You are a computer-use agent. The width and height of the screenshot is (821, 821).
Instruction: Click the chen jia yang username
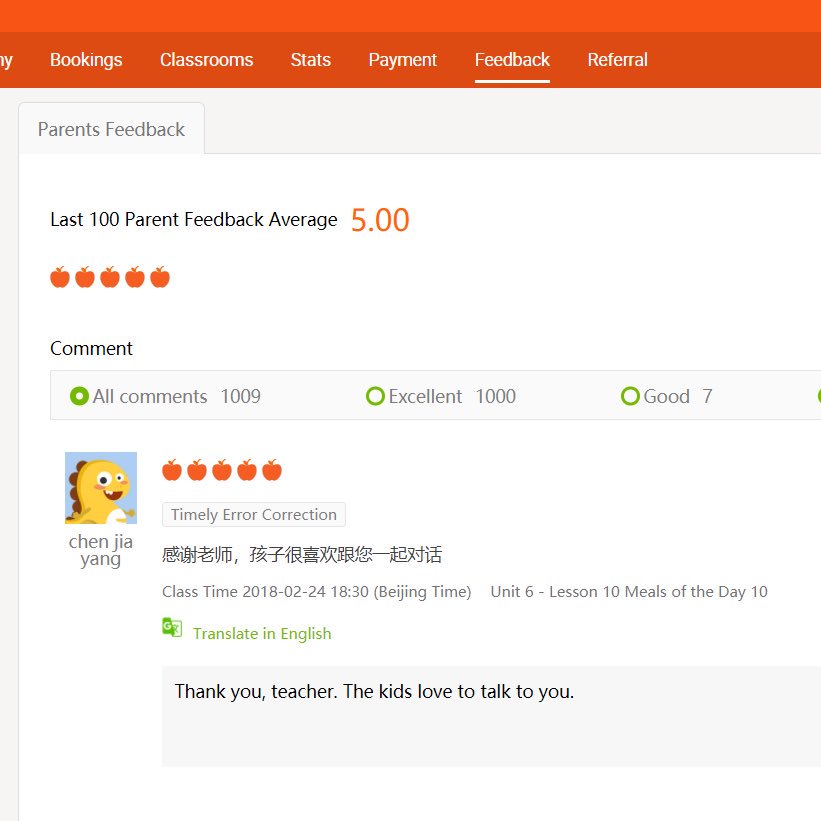tap(101, 550)
